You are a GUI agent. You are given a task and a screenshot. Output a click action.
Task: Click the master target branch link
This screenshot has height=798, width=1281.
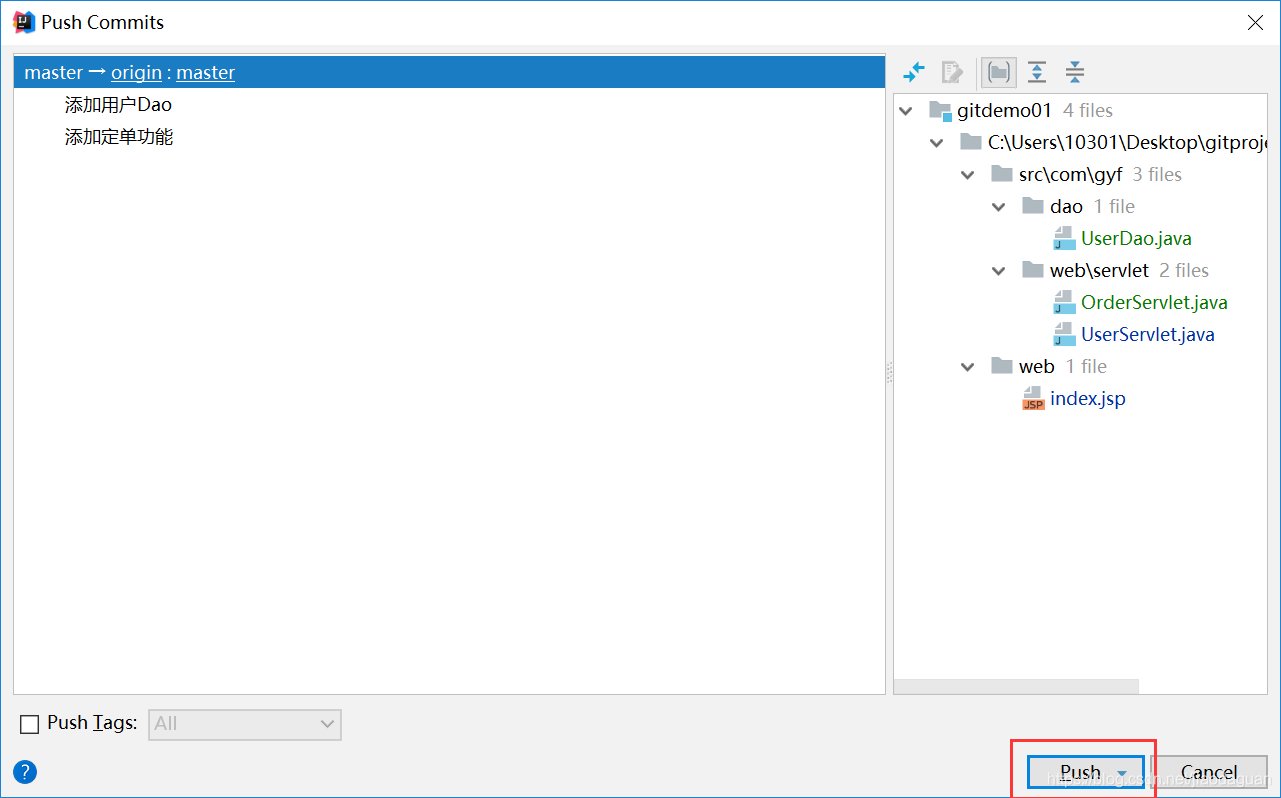pyautogui.click(x=206, y=73)
